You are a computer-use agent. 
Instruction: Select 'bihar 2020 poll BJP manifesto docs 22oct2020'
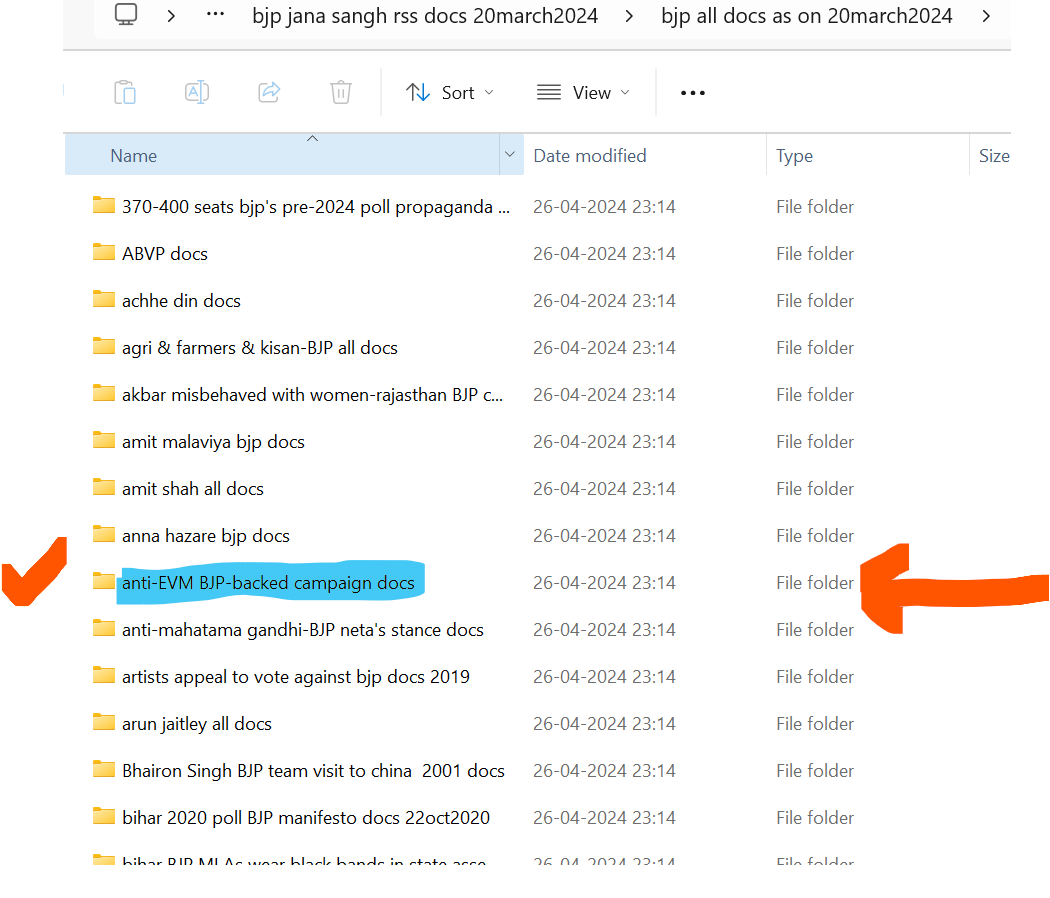[306, 818]
